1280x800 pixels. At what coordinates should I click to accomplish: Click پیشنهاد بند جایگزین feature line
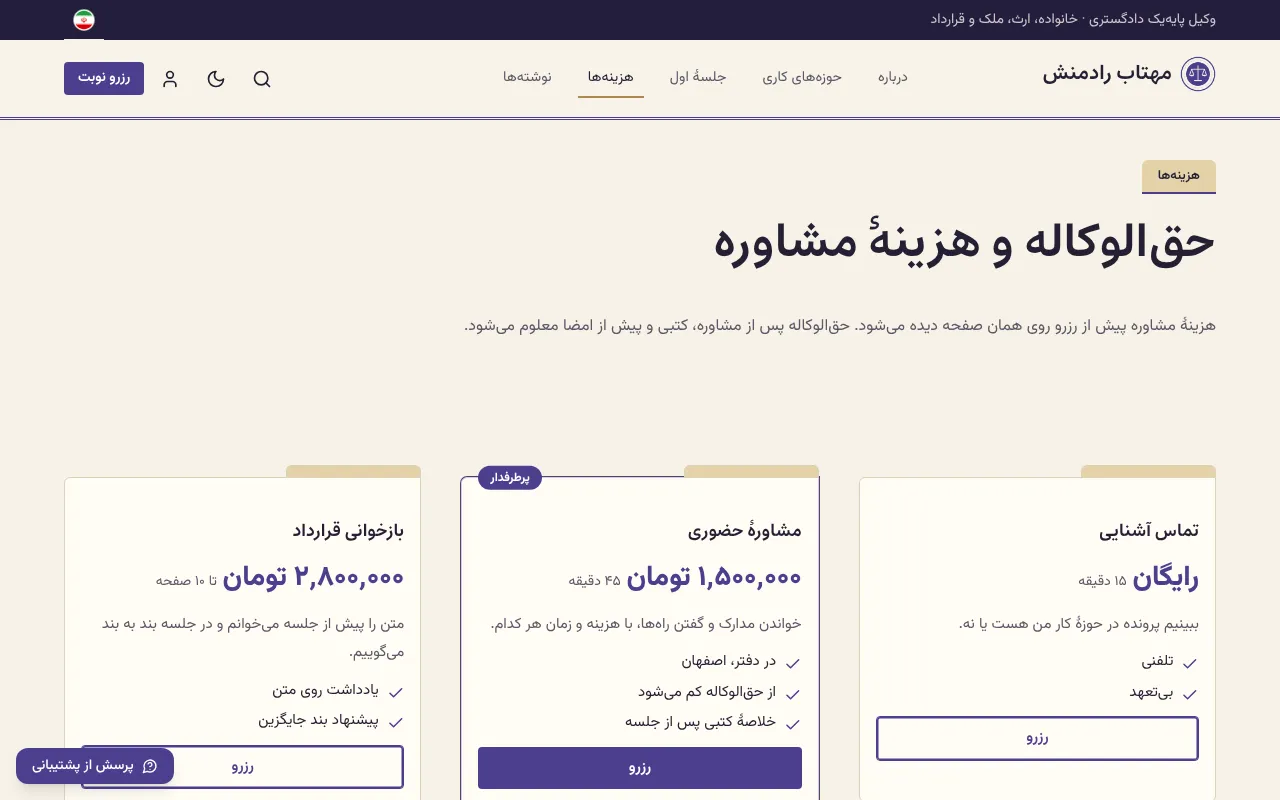point(319,720)
